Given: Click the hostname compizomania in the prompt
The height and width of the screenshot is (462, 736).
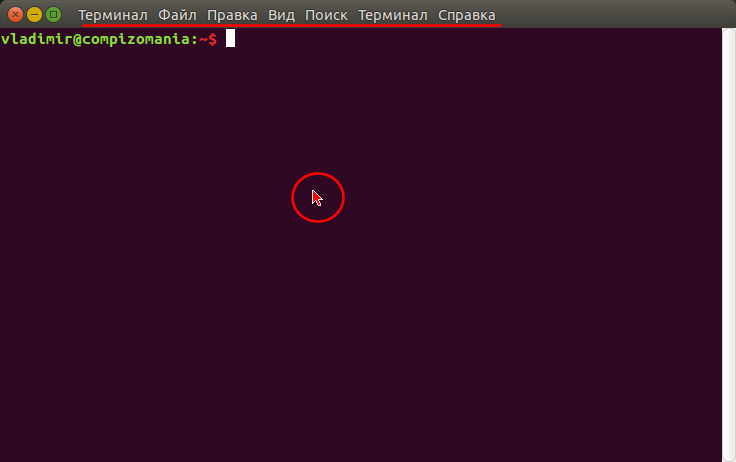Looking at the screenshot, I should [x=136, y=39].
